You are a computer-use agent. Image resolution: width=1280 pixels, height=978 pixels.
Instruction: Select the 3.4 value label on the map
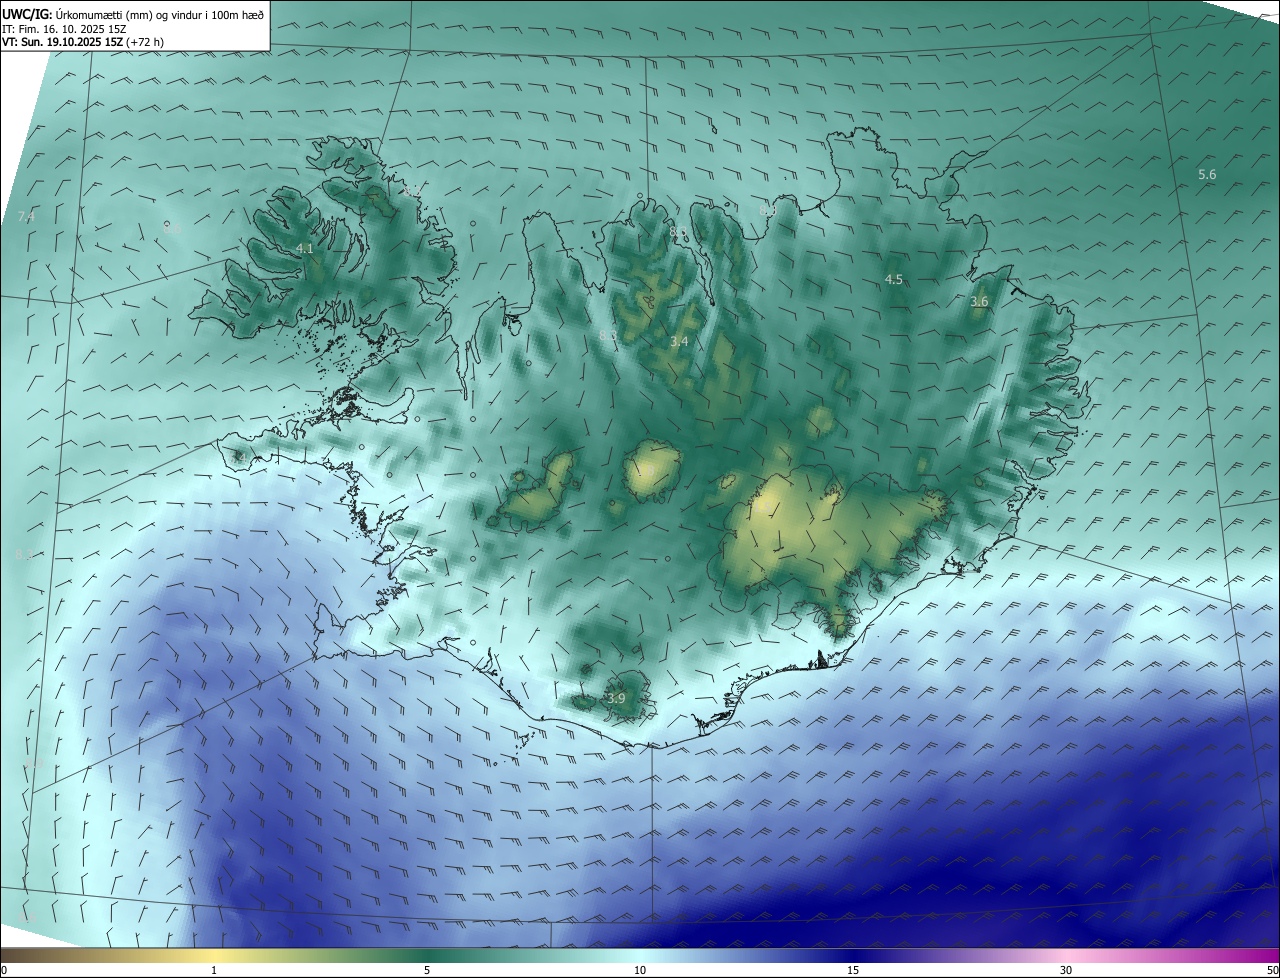679,342
